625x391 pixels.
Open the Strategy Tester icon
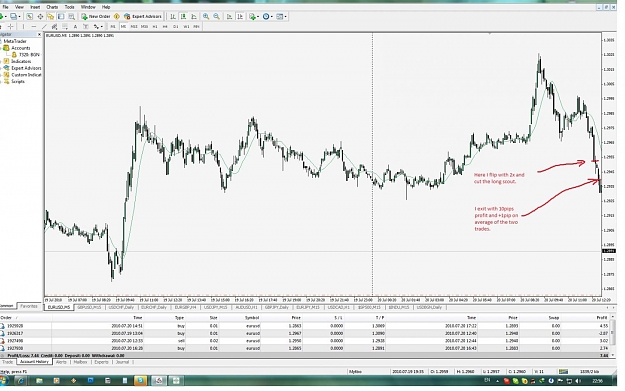point(71,16)
